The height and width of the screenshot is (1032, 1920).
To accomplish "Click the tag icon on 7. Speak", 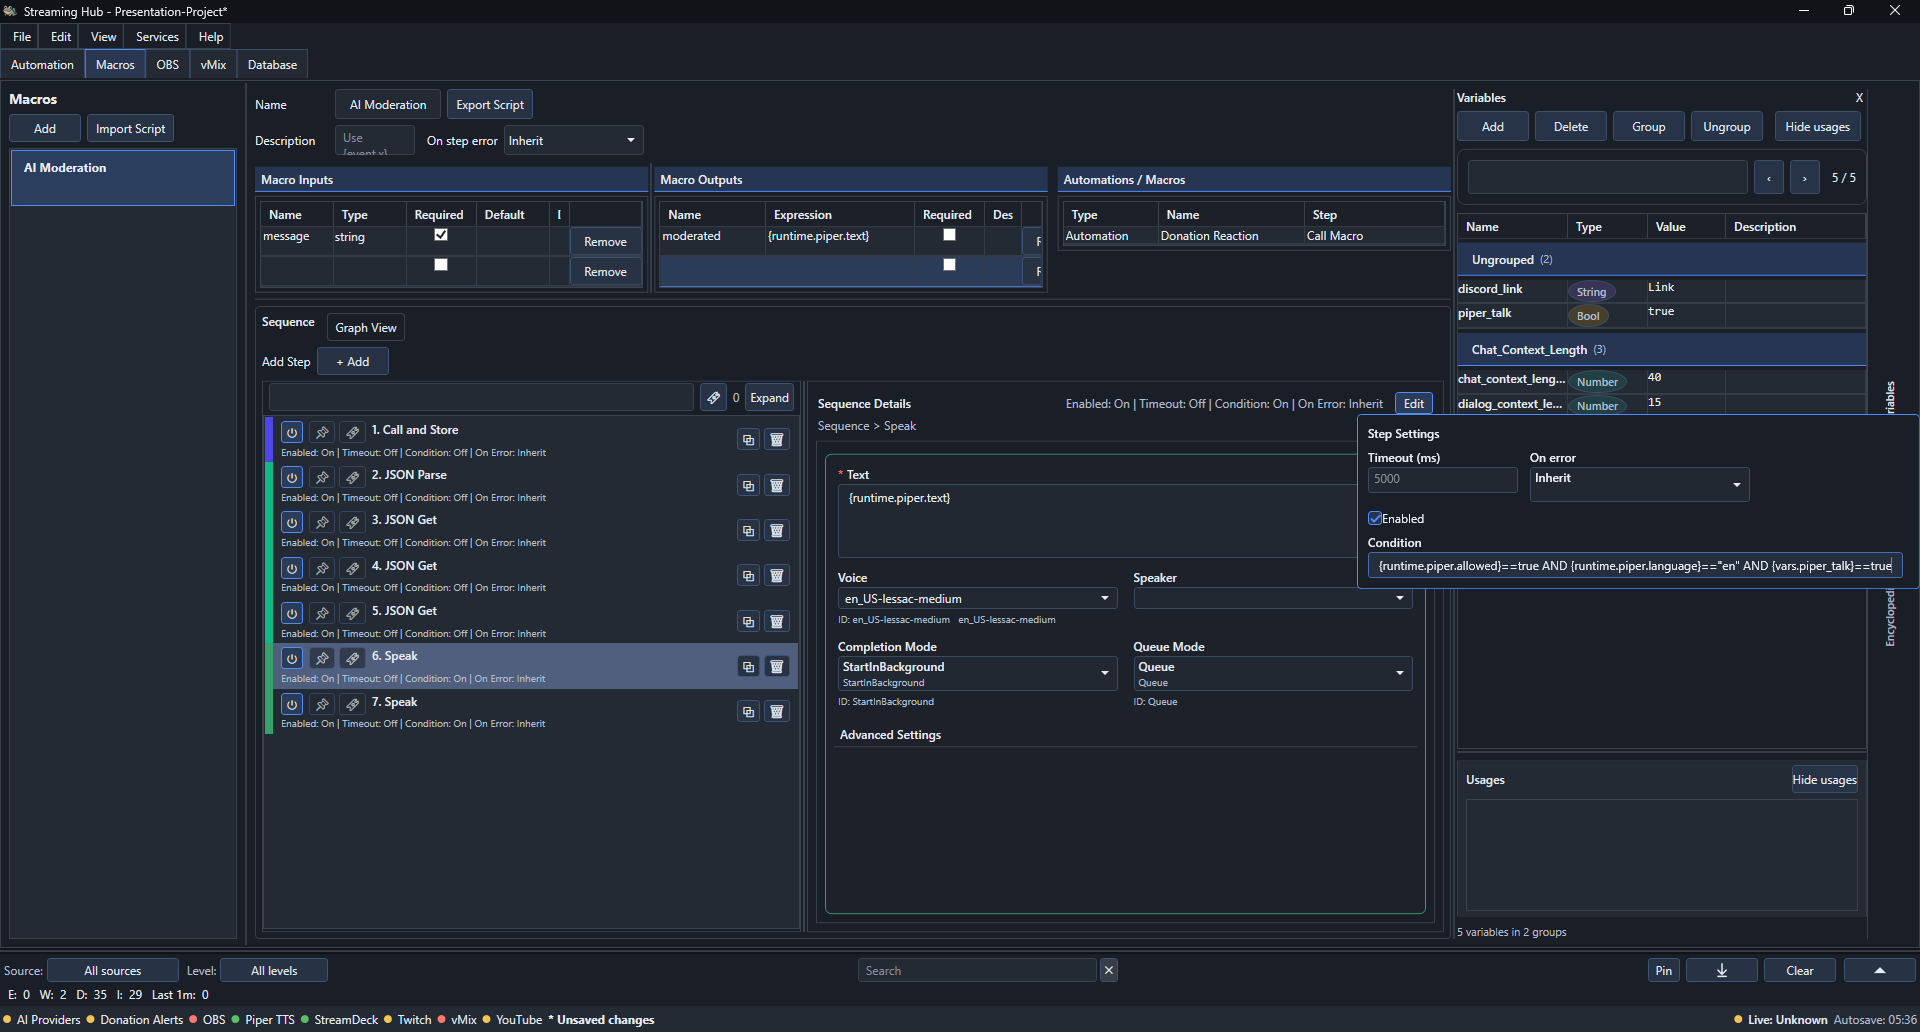I will pos(352,704).
